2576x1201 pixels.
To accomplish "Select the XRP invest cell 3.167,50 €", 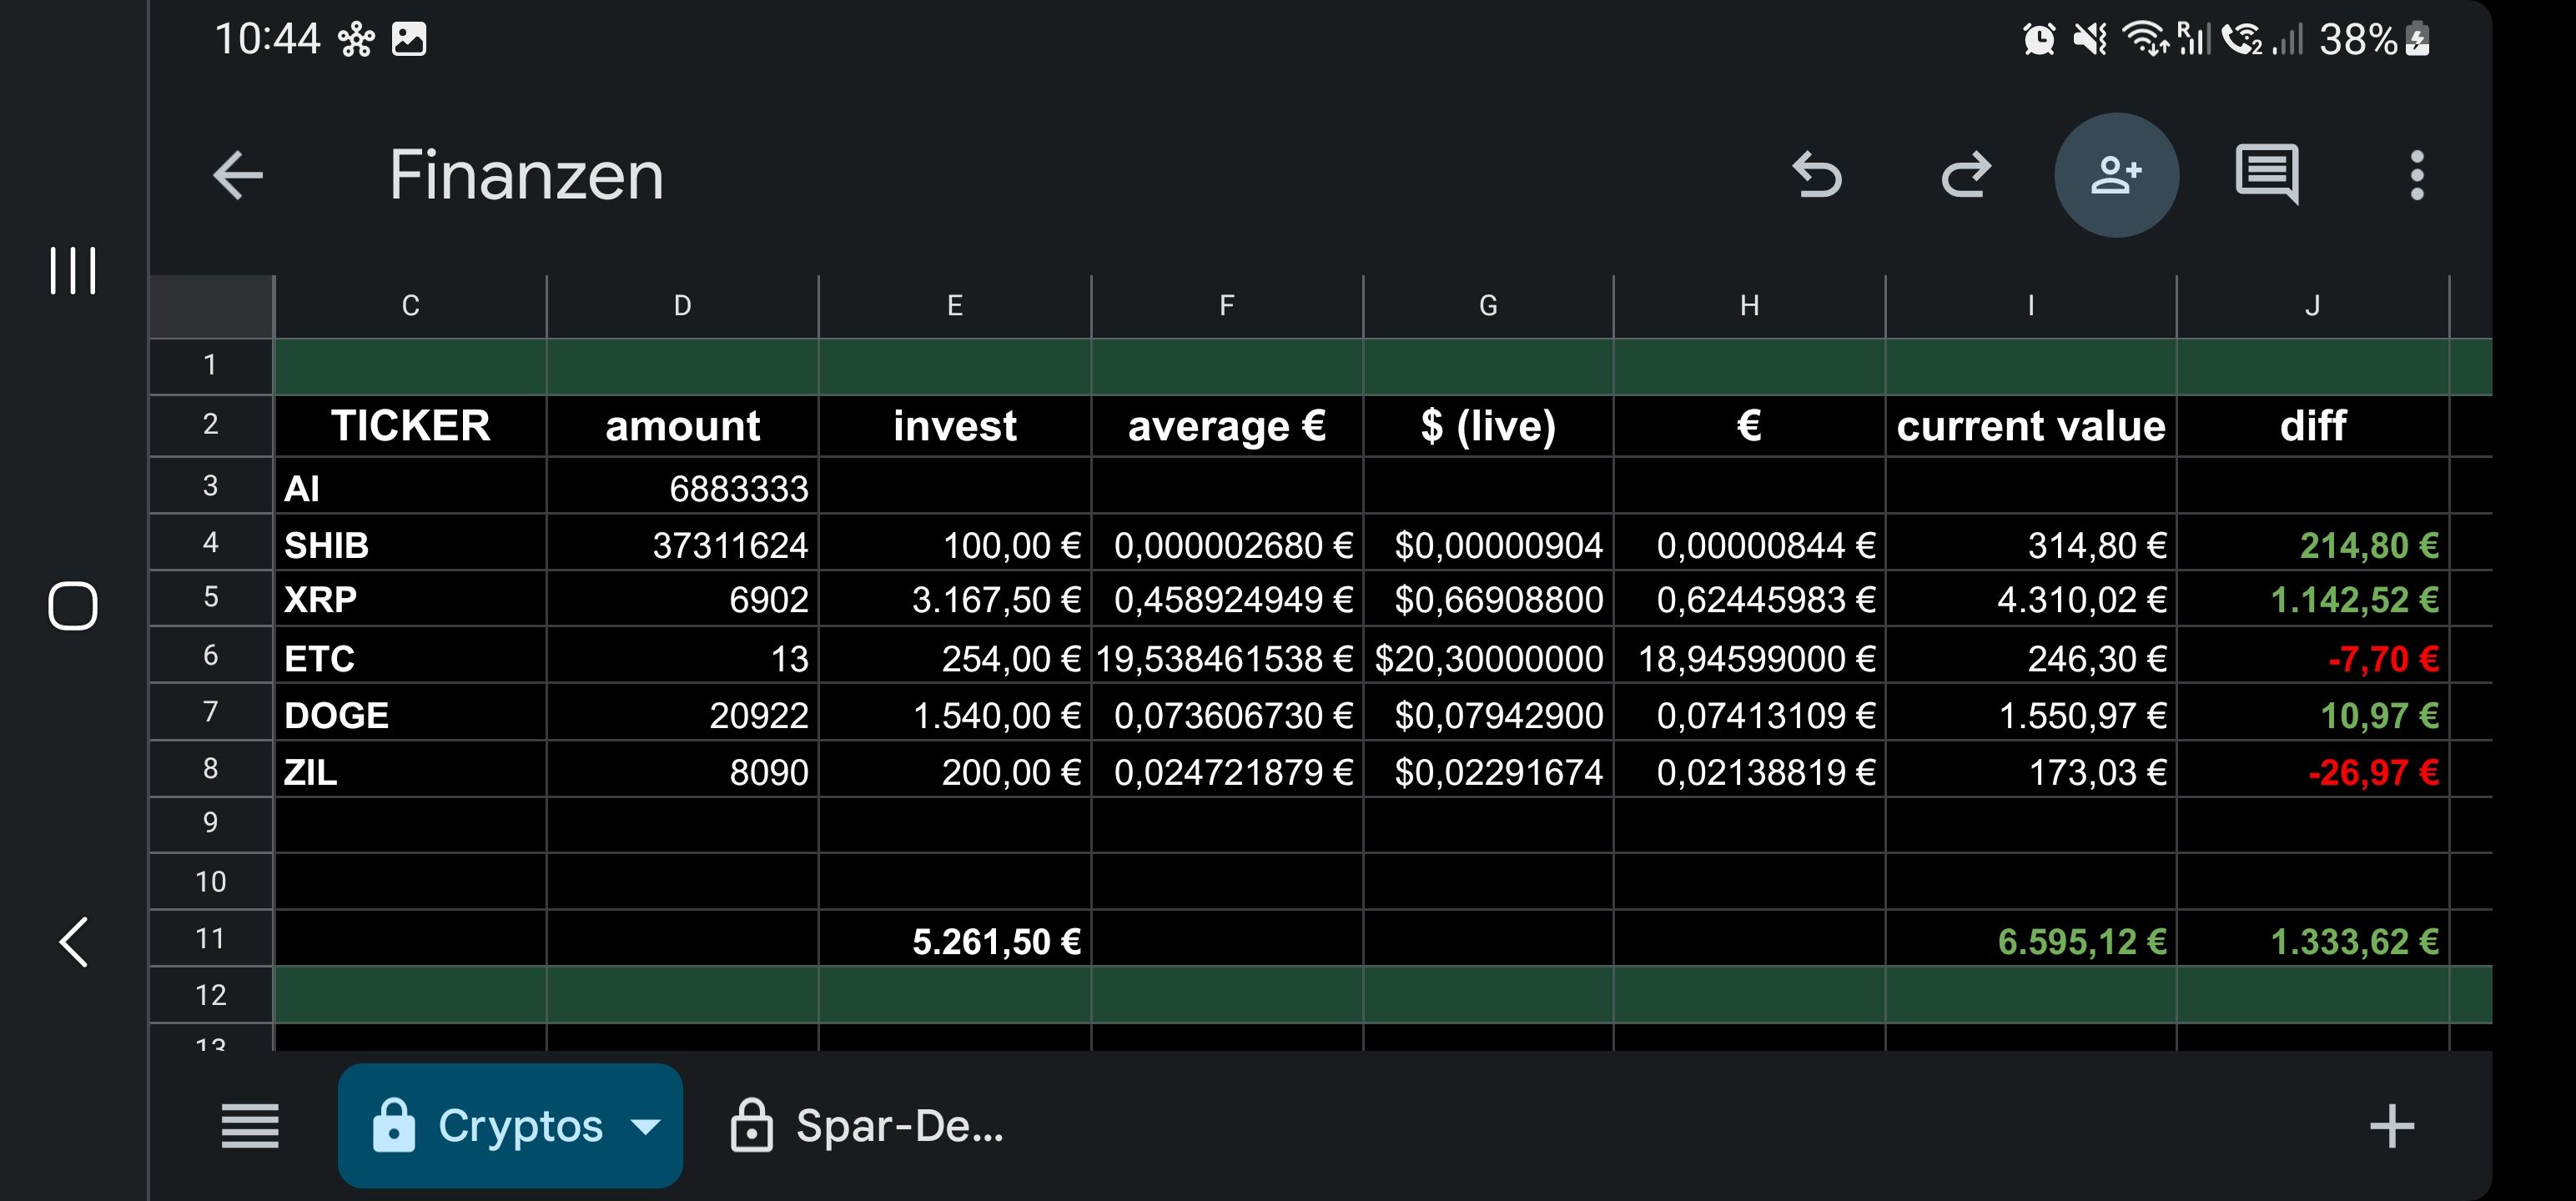I will (955, 599).
